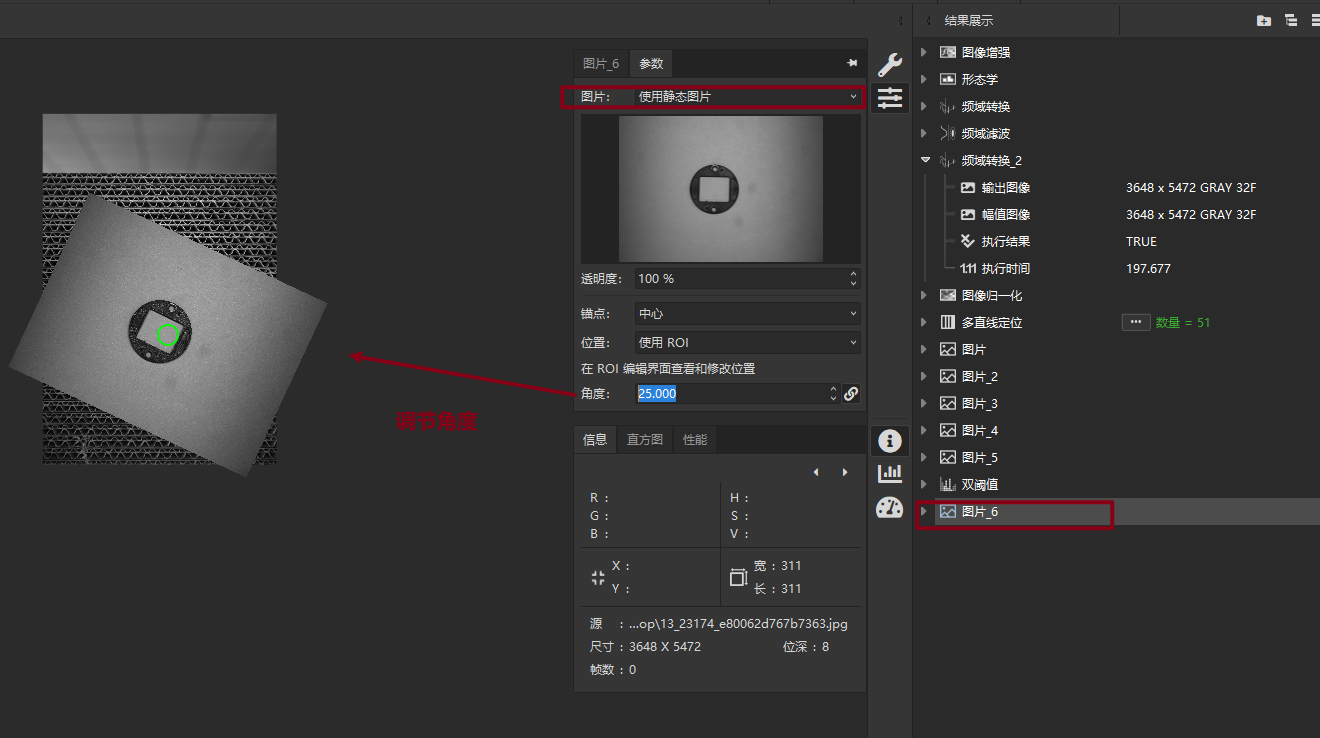Click the performance gauge sidebar icon
Screen dimensions: 1320x738
[889, 507]
